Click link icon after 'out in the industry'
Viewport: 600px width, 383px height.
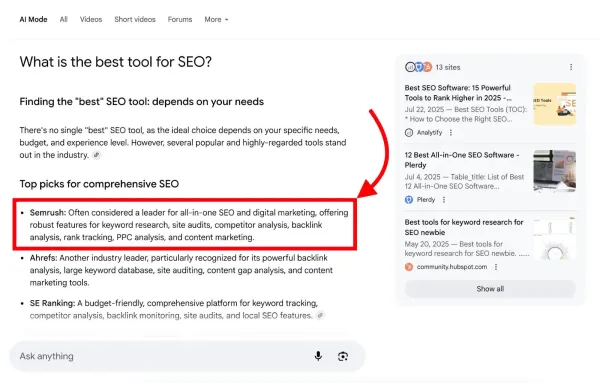pyautogui.click(x=96, y=155)
